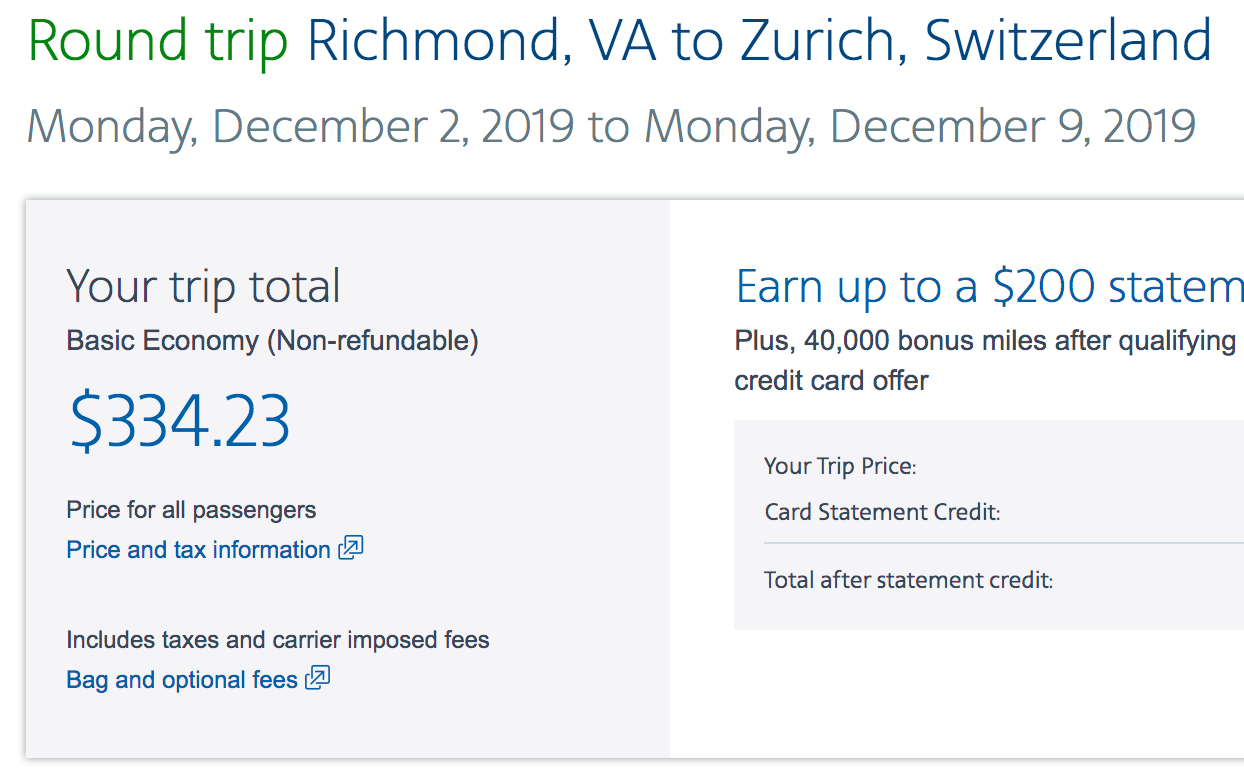Click the Price for all passengers text

[191, 510]
